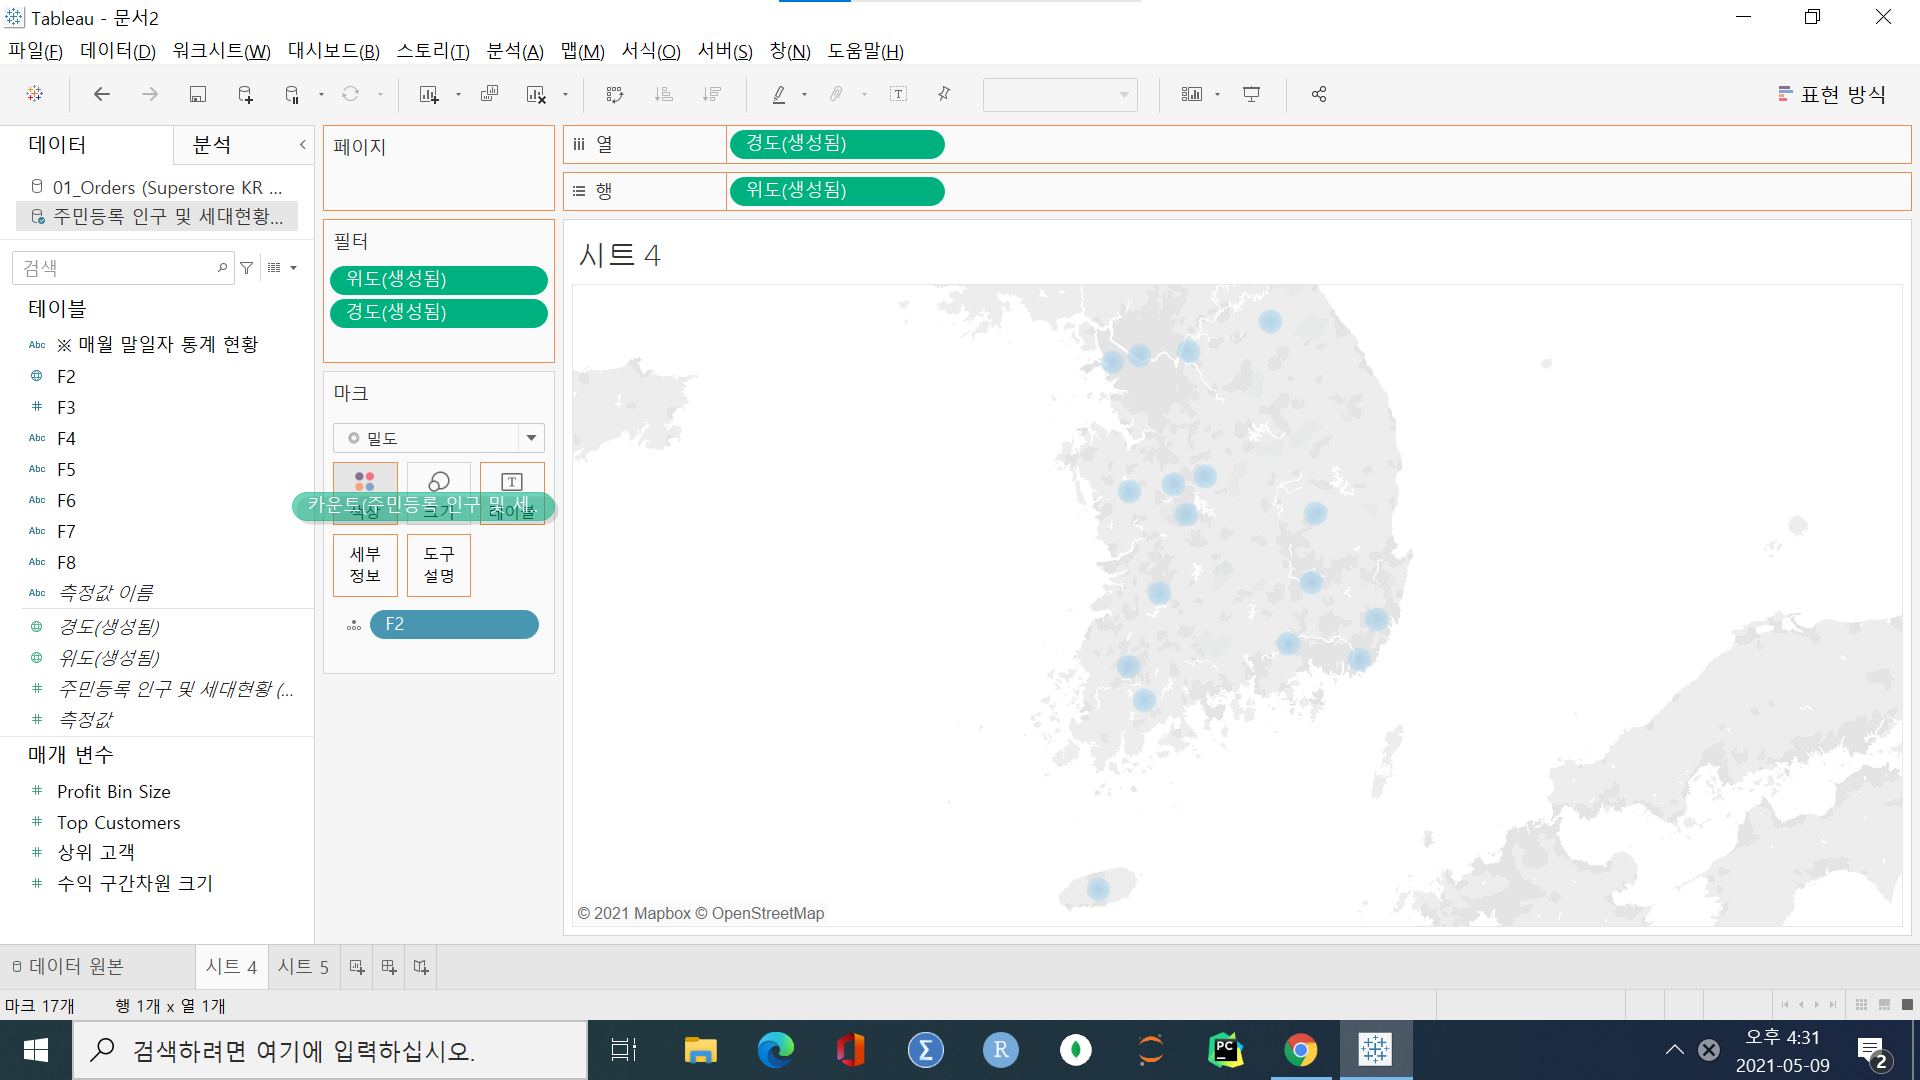Switch to the 시트 5 tab
This screenshot has width=1920, height=1080.
click(x=303, y=967)
